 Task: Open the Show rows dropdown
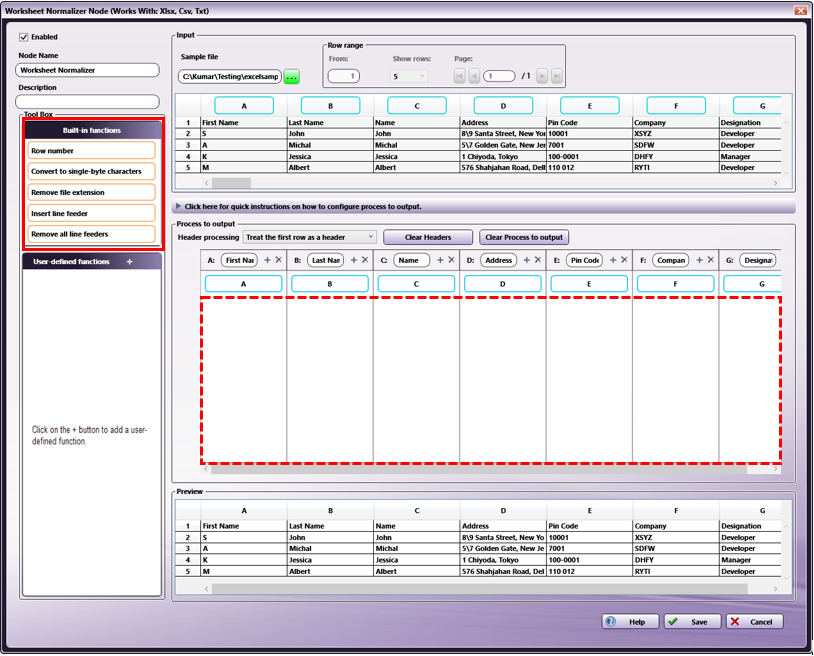point(409,76)
